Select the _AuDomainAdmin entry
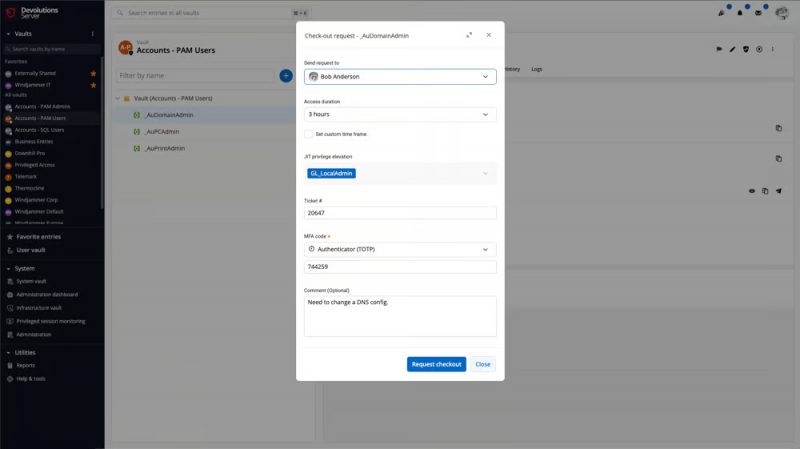800x449 pixels. pyautogui.click(x=168, y=115)
